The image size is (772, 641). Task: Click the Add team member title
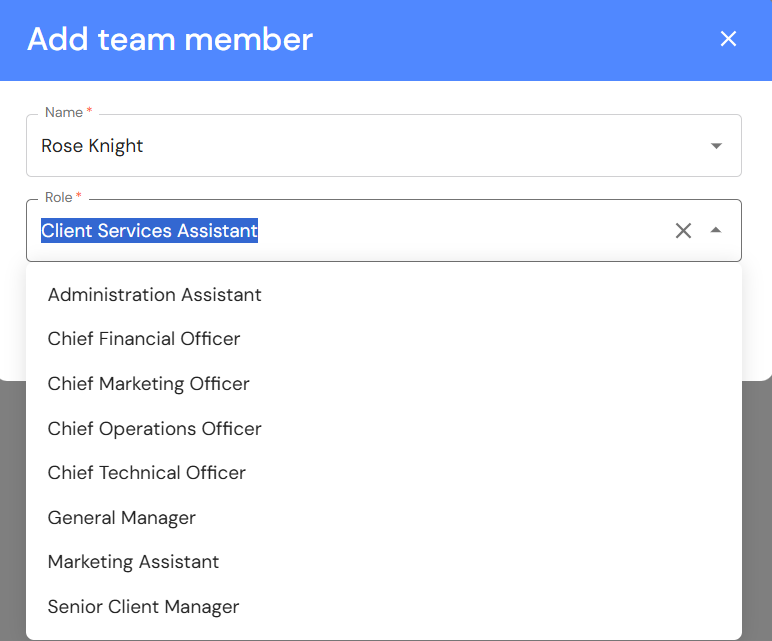click(170, 39)
